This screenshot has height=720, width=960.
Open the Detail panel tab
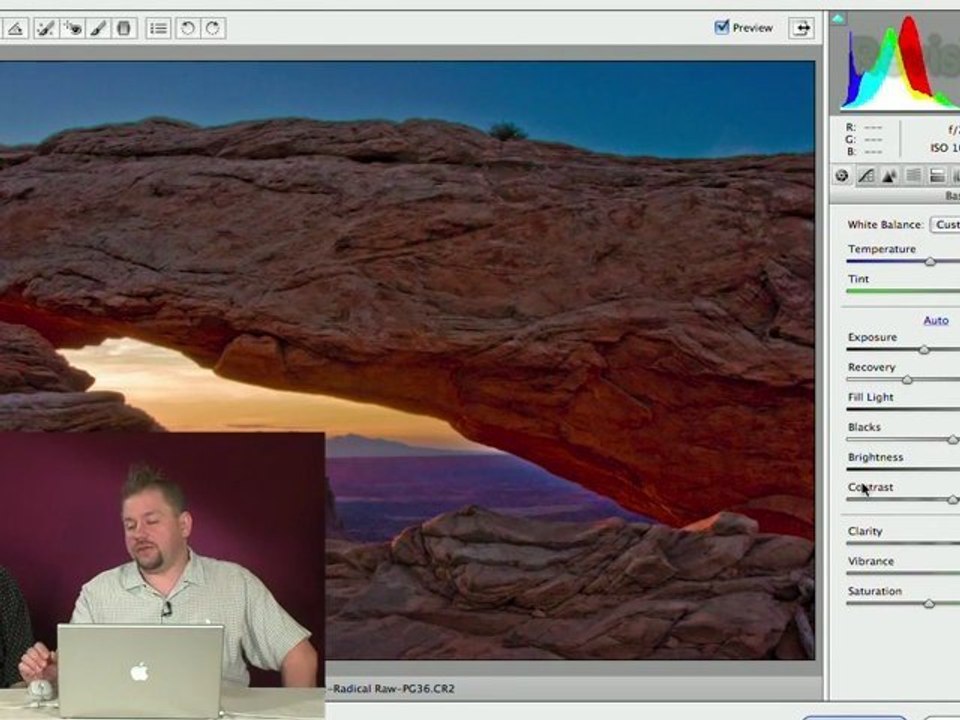click(890, 176)
